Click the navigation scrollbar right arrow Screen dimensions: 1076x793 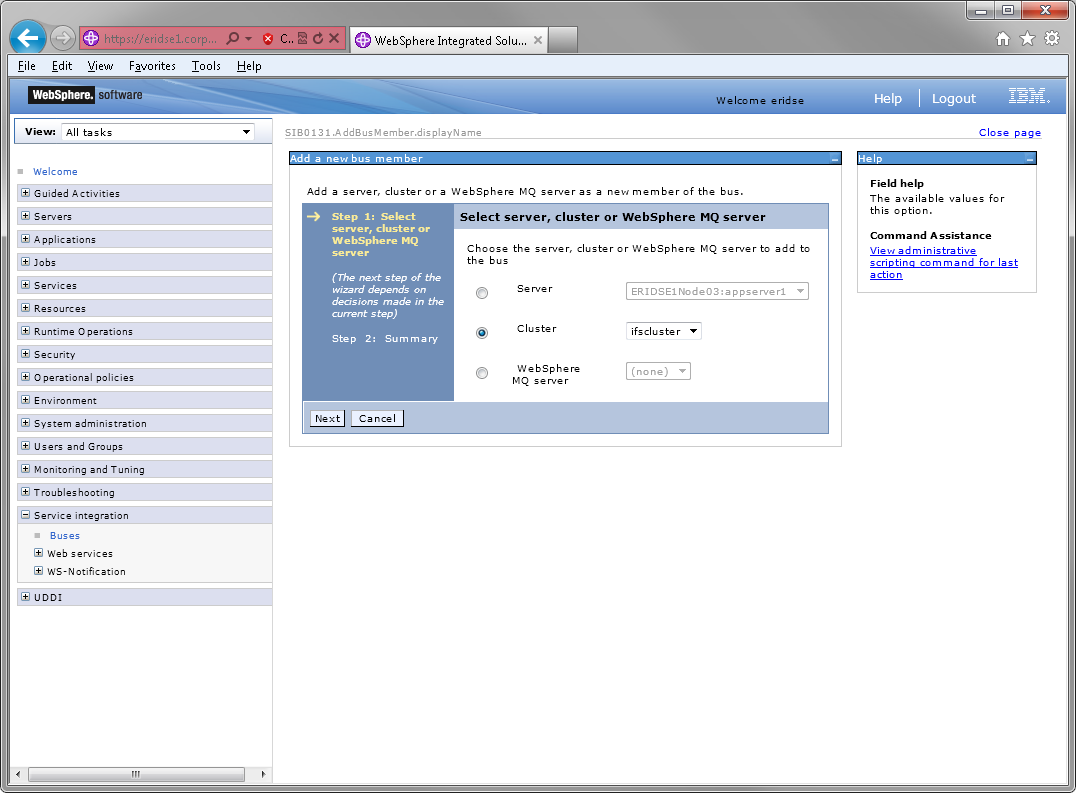pyautogui.click(x=263, y=774)
